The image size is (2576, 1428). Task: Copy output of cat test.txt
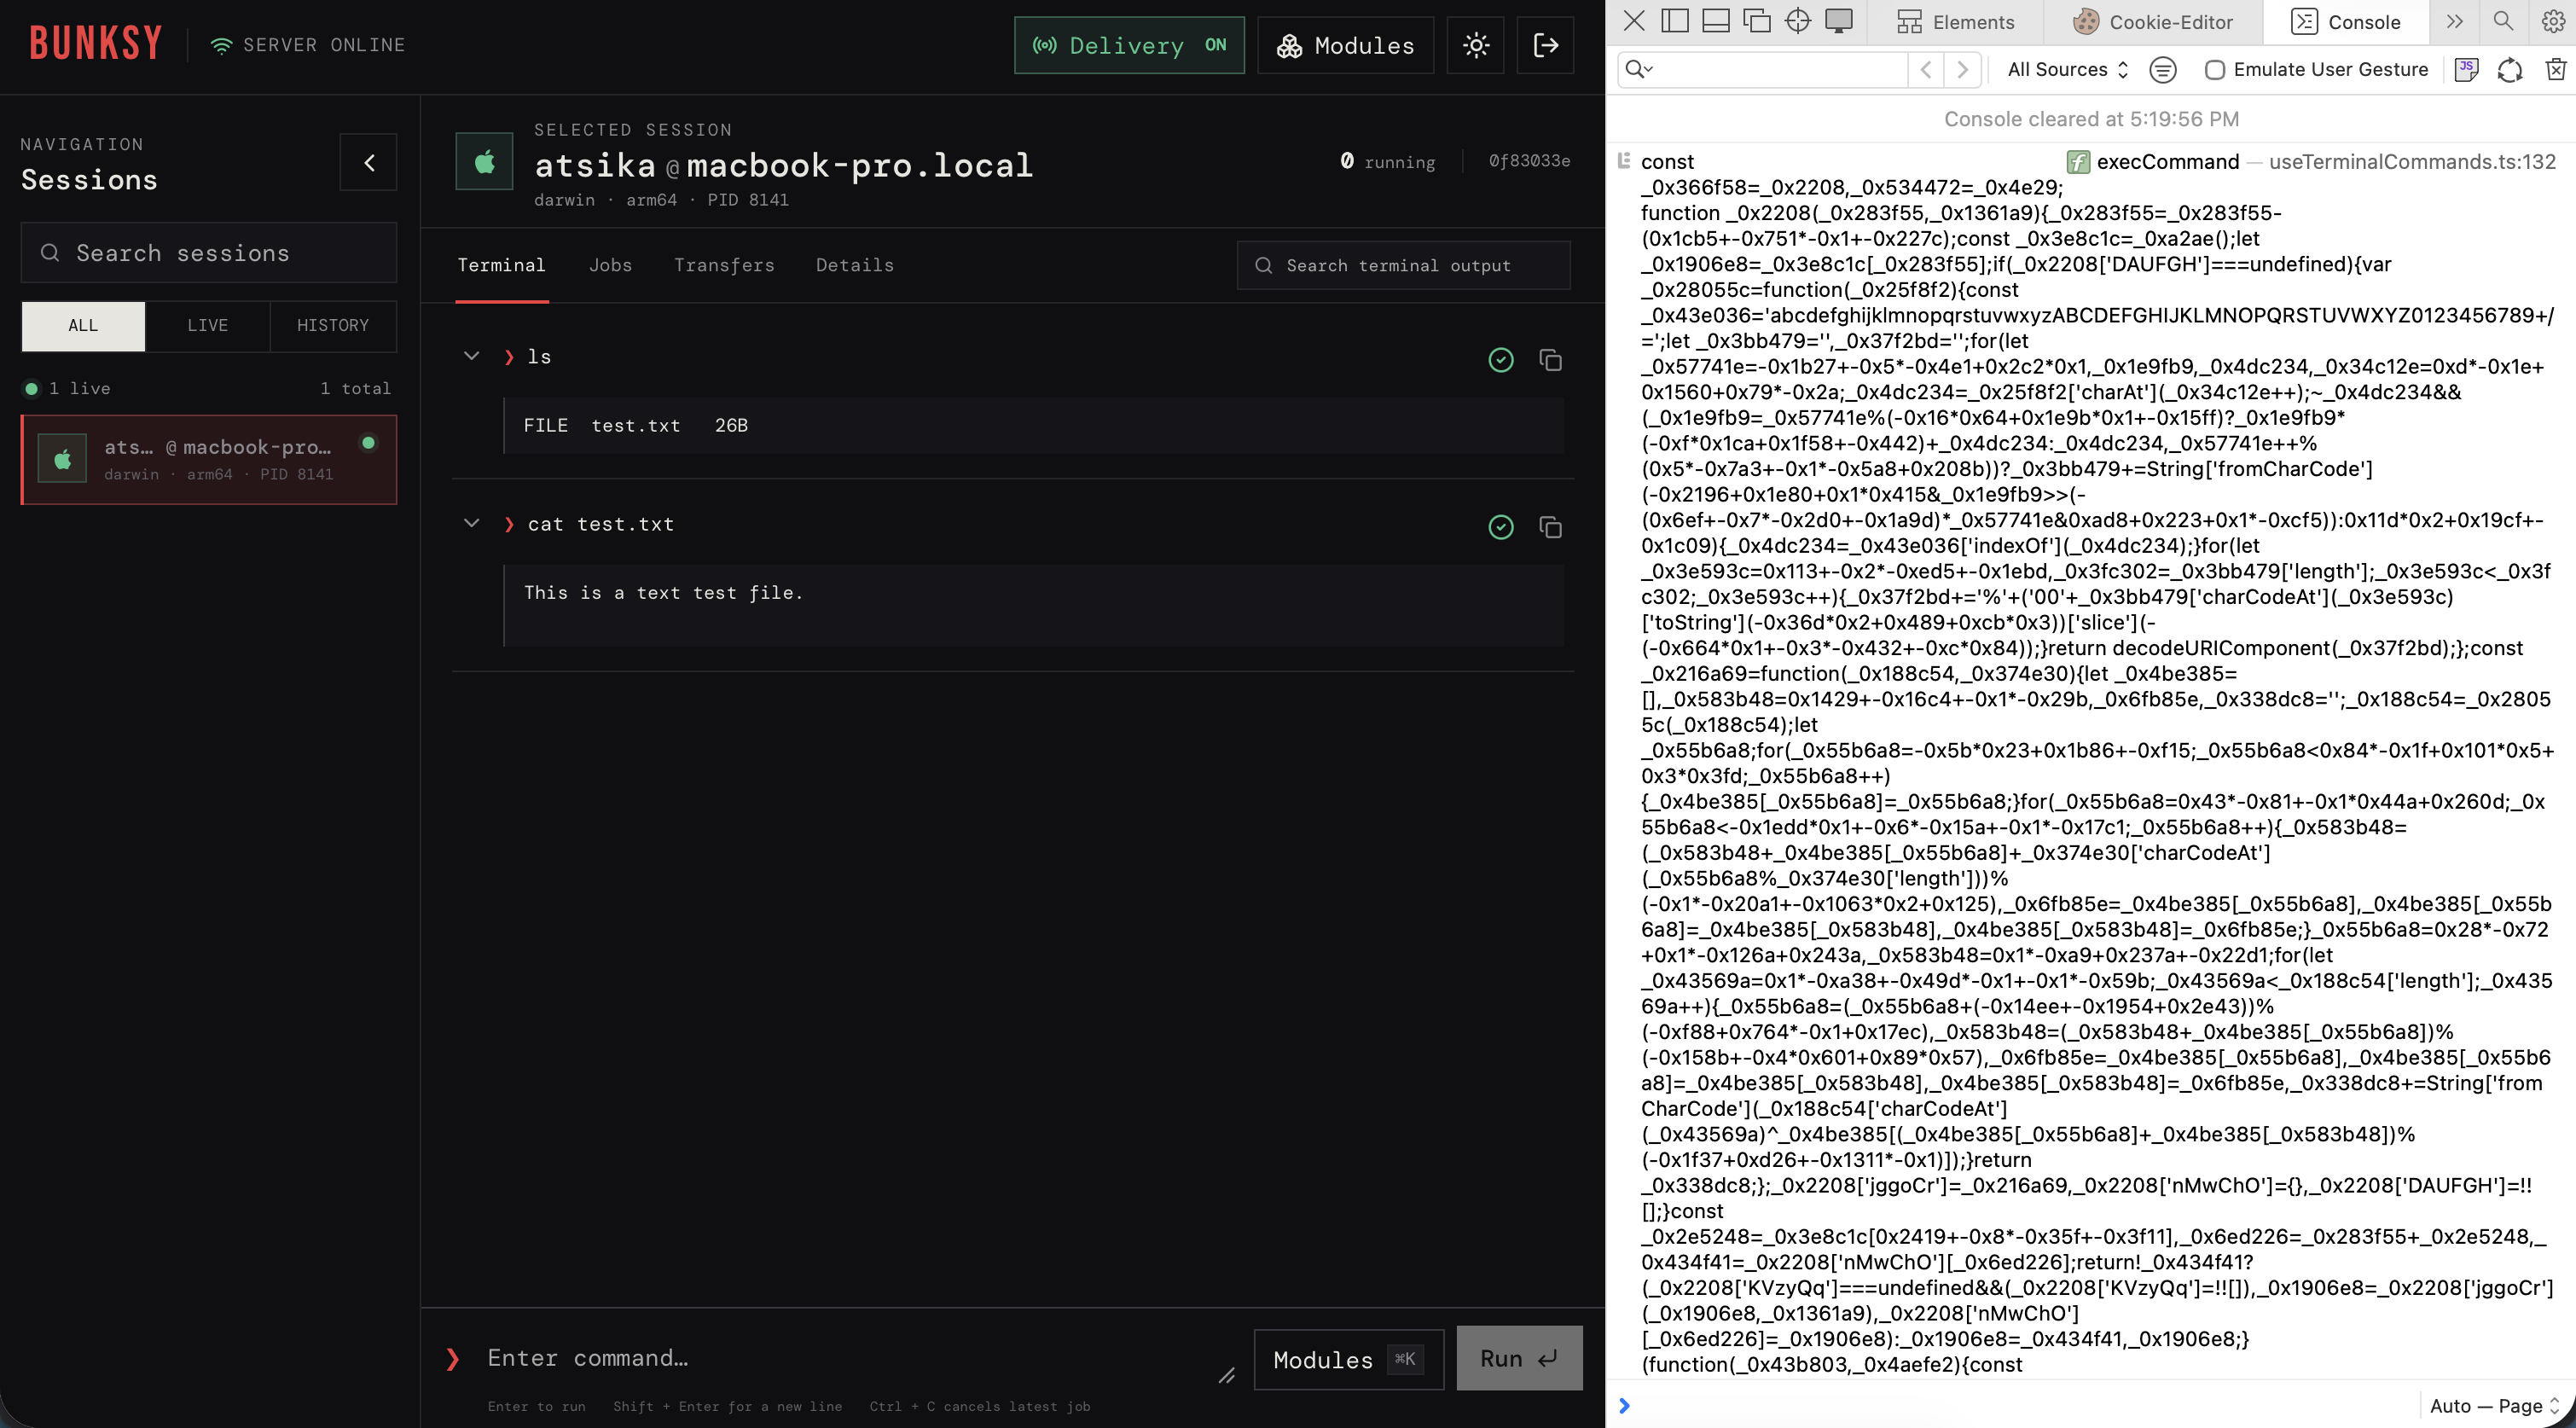(x=1550, y=527)
